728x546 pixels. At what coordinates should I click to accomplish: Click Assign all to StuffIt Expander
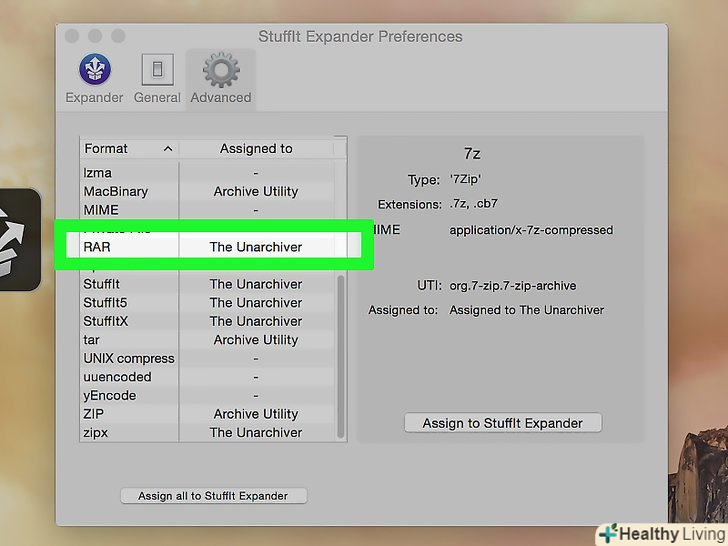point(213,496)
